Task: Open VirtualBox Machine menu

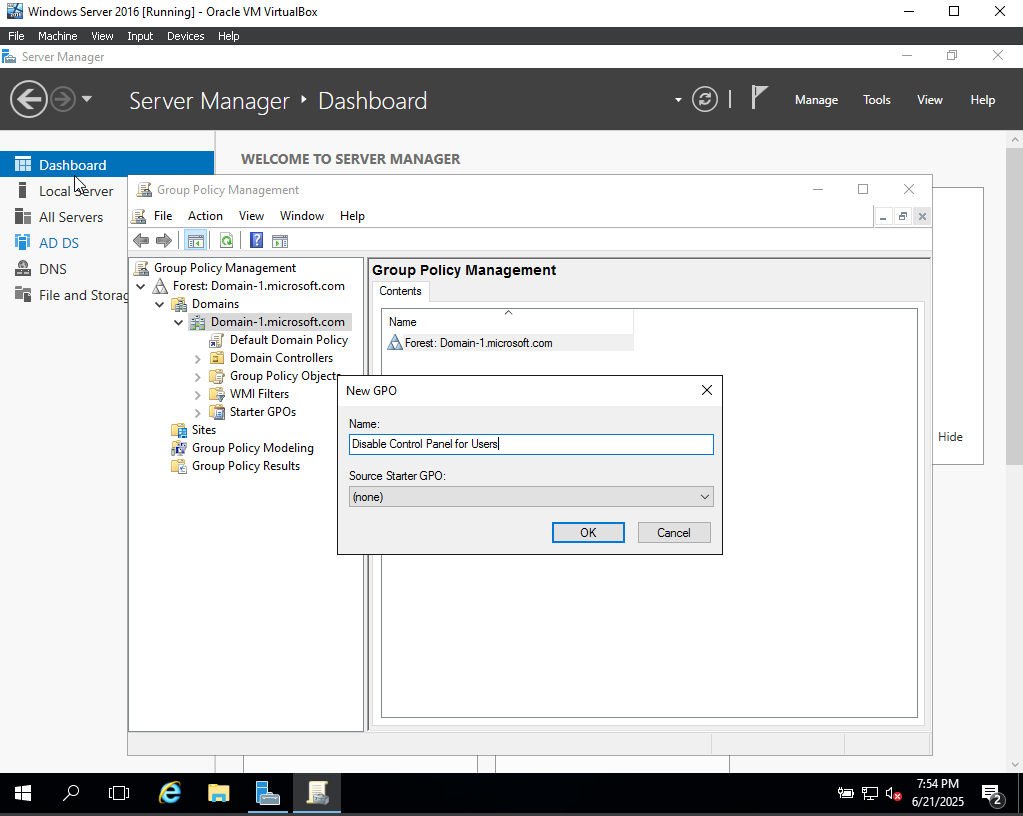Action: (x=57, y=36)
